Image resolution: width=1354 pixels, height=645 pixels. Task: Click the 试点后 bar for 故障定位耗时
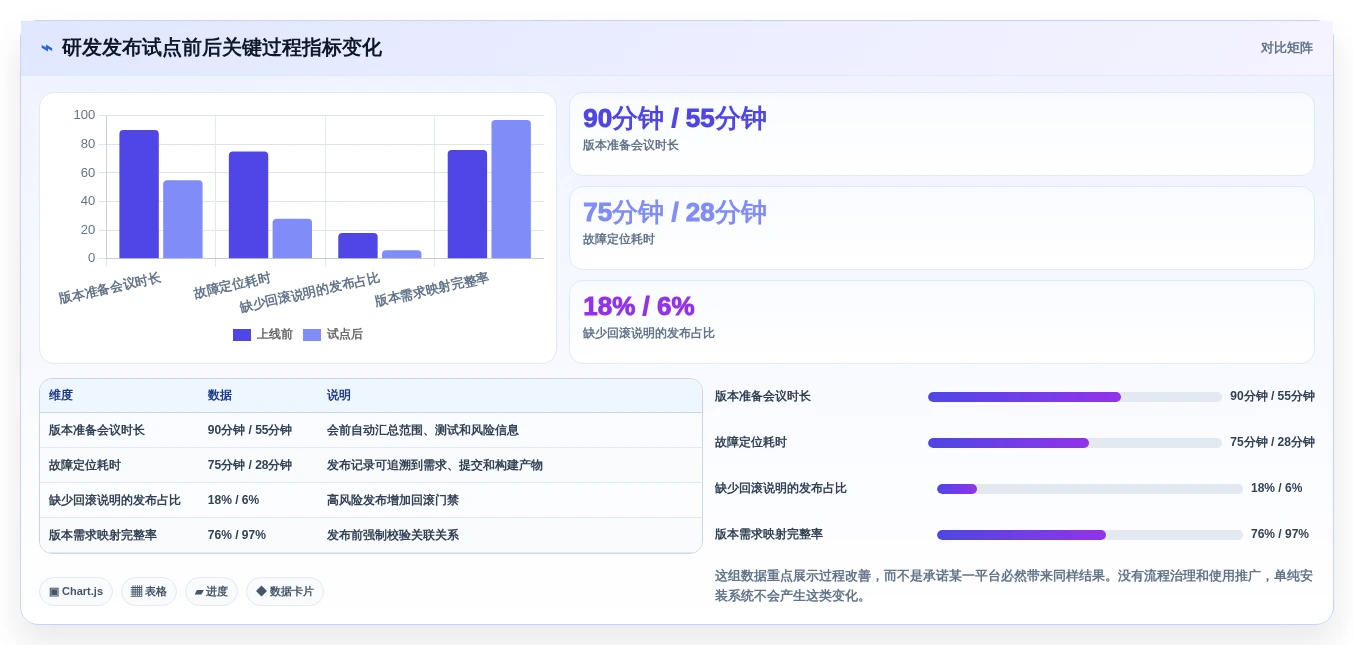292,239
